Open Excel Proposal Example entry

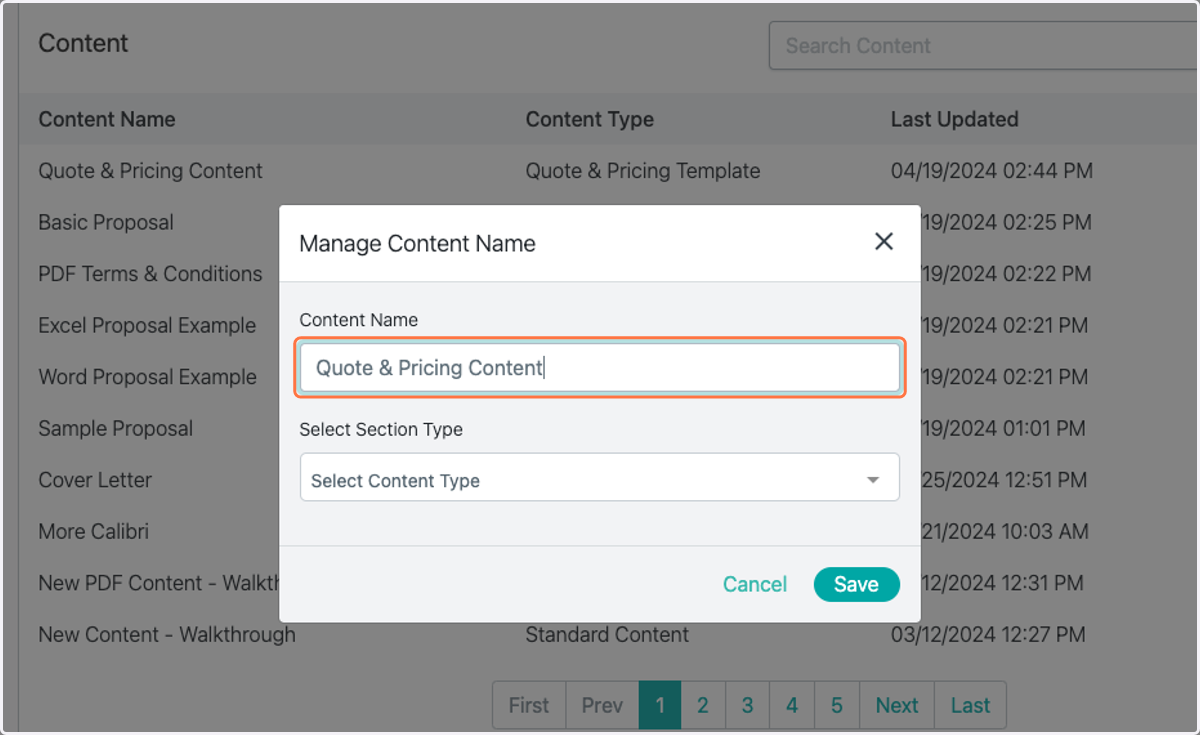(x=147, y=326)
